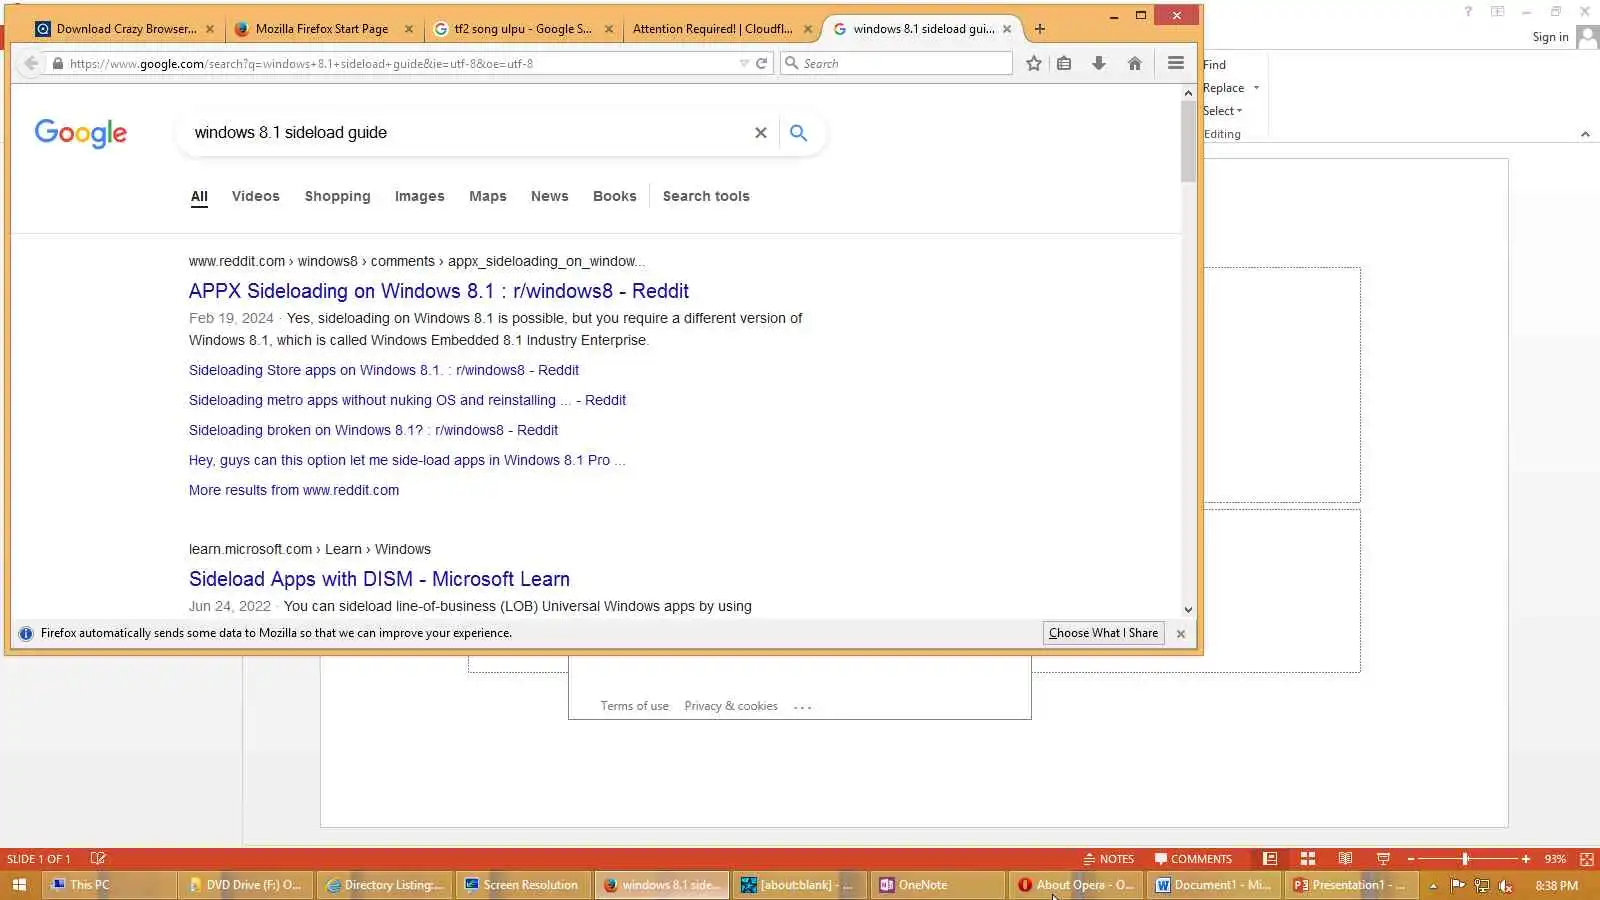Switch to tf2 song ulpu Google tab
Viewport: 1600px width, 900px height.
coord(522,29)
